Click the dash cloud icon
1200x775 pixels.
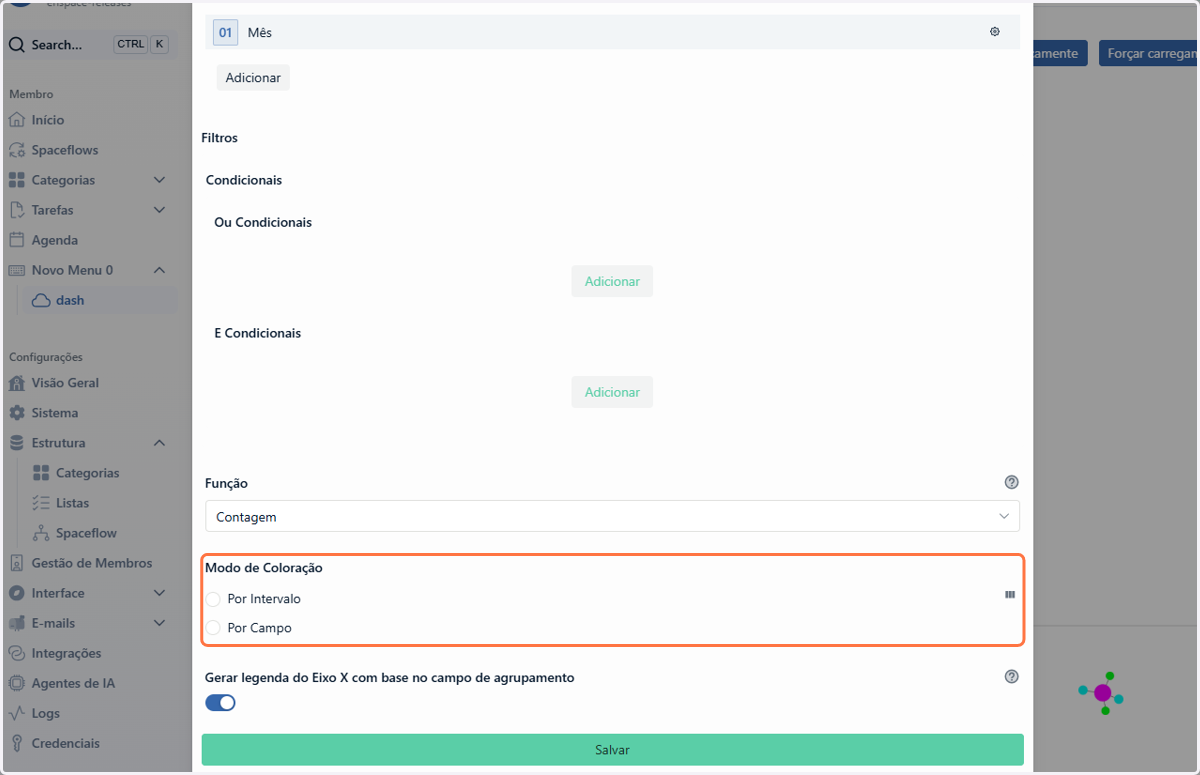(x=41, y=300)
